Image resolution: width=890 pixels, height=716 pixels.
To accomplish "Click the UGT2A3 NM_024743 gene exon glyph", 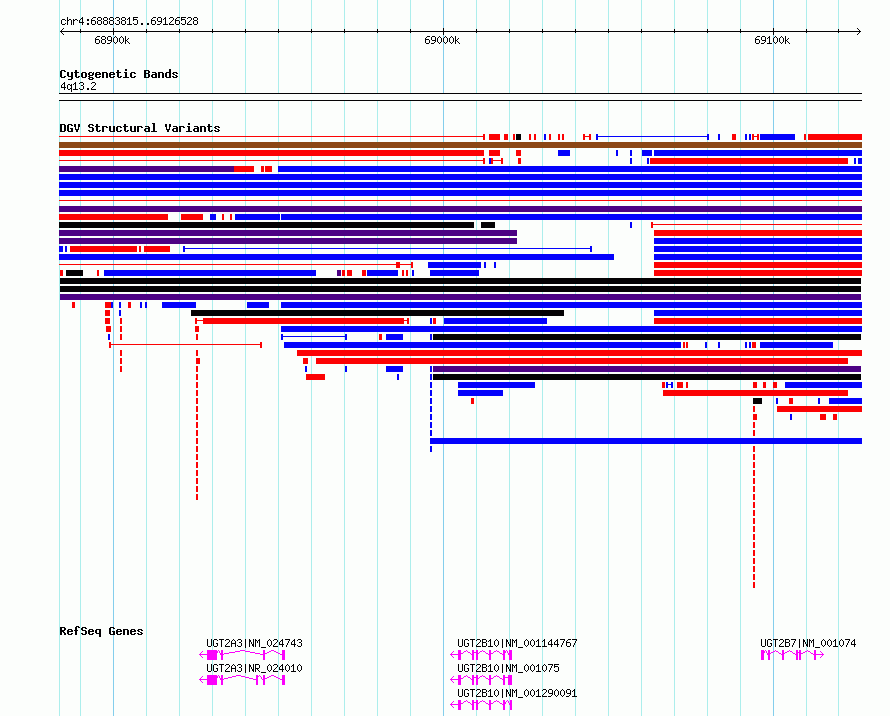I will coord(242,655).
